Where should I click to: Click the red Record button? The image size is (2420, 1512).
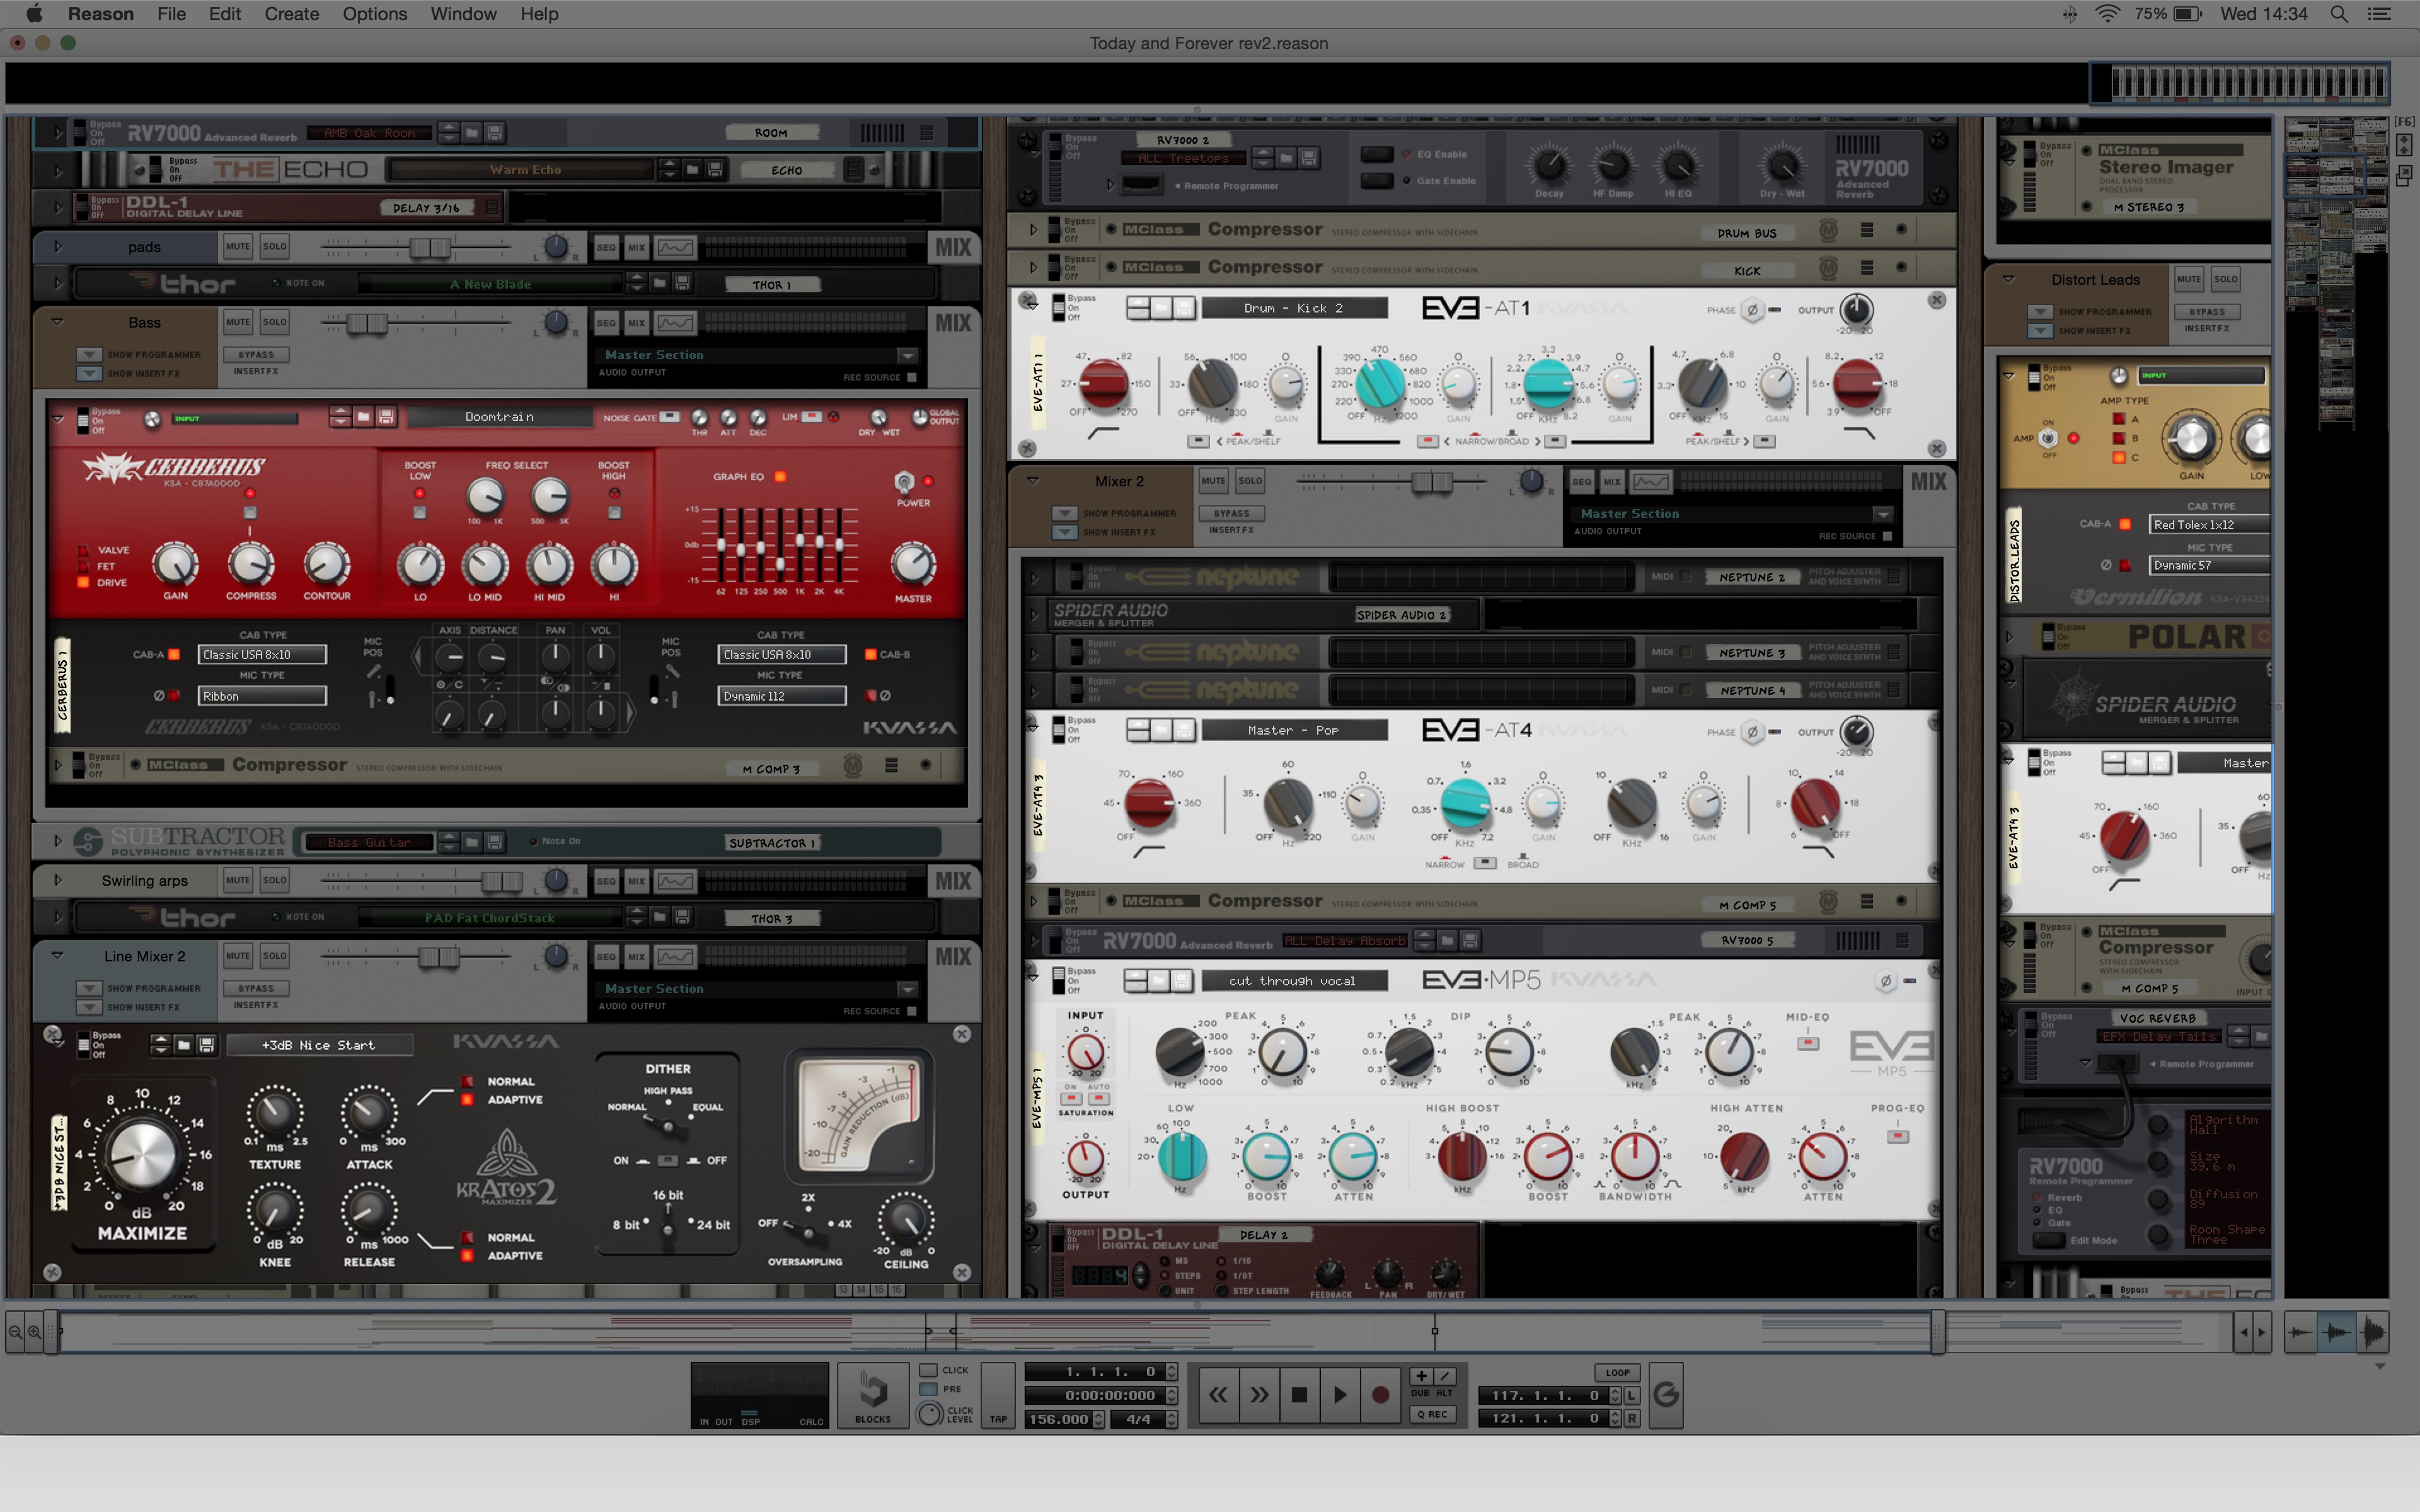coord(1380,1394)
